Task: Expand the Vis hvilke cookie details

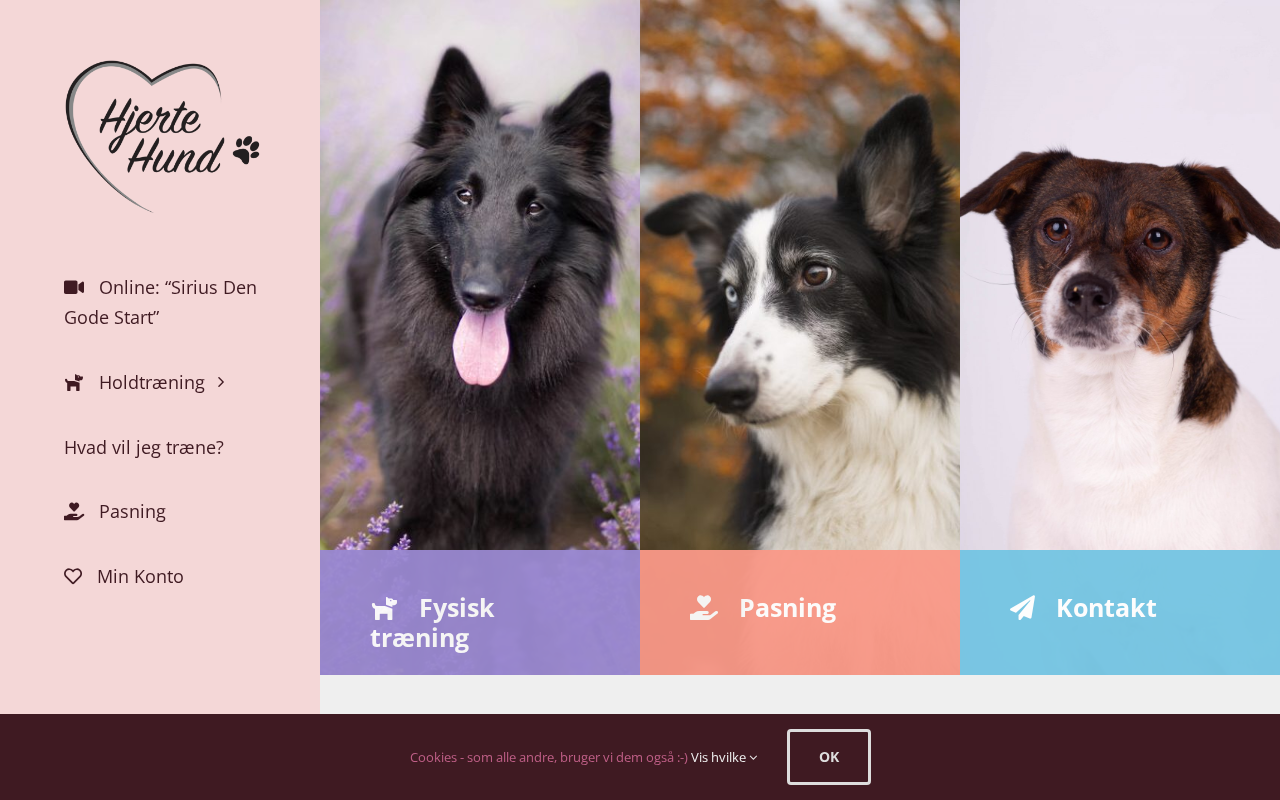Action: click(x=724, y=757)
